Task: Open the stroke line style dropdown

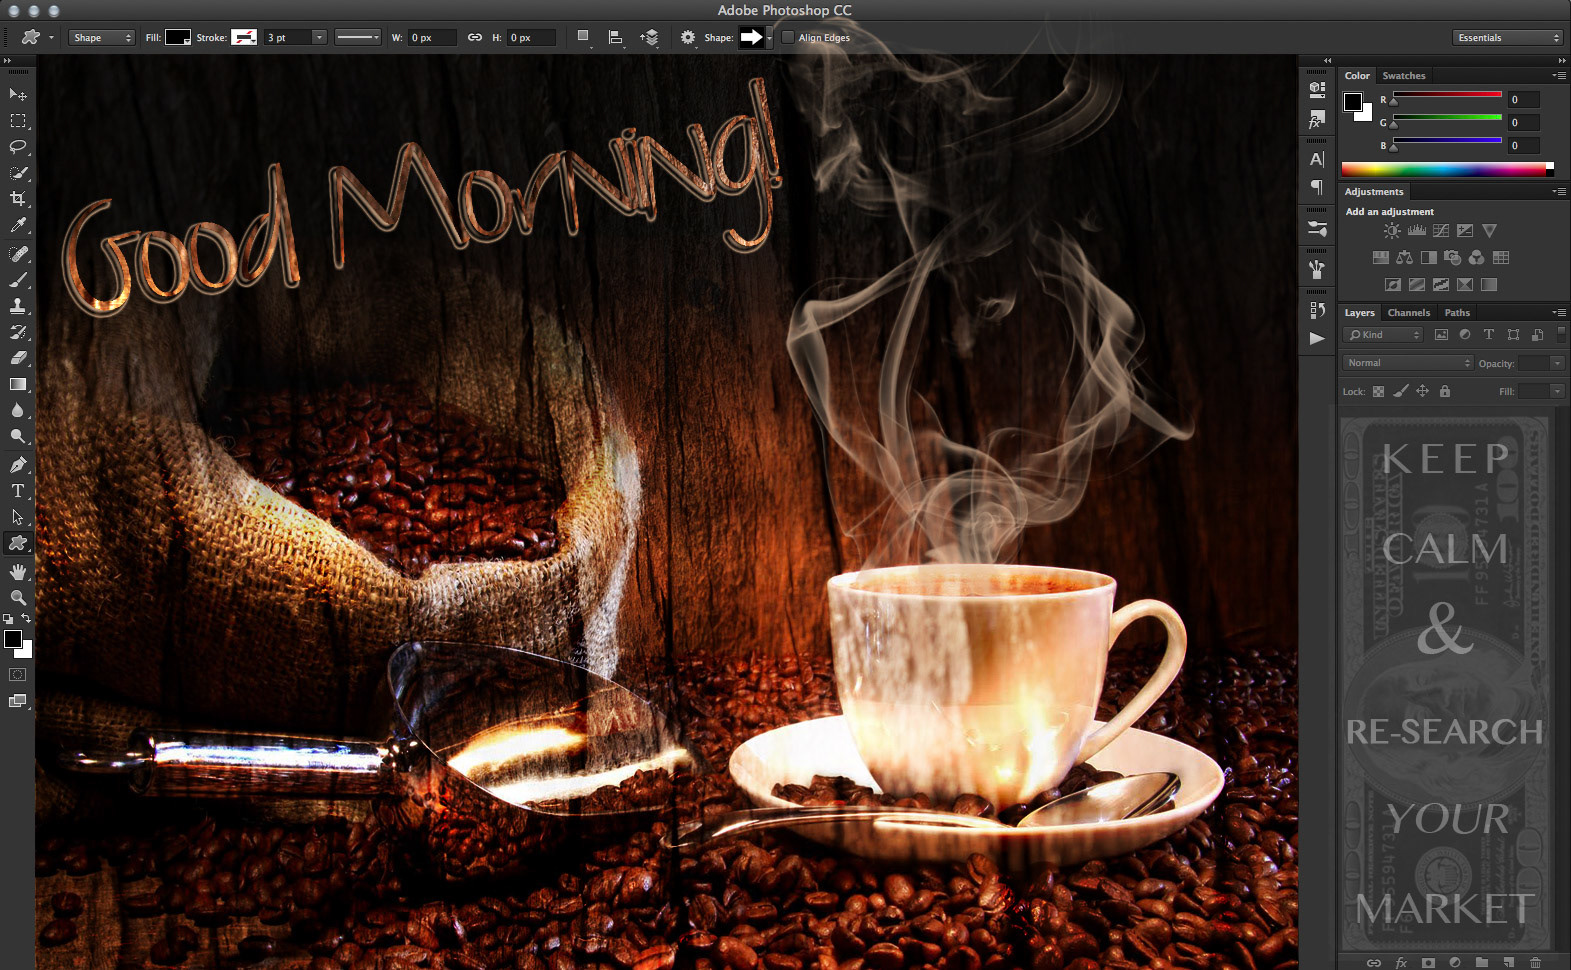Action: click(x=358, y=38)
